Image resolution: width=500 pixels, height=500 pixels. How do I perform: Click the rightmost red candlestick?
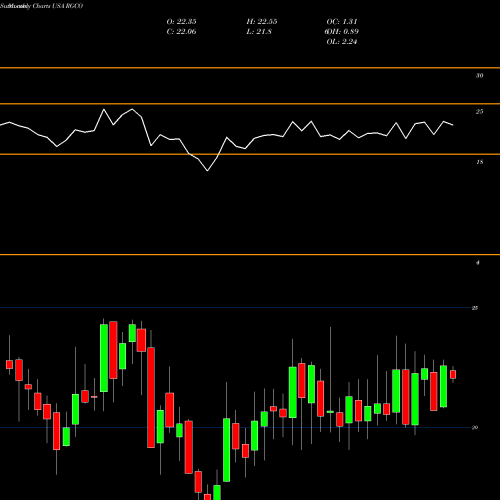point(453,374)
